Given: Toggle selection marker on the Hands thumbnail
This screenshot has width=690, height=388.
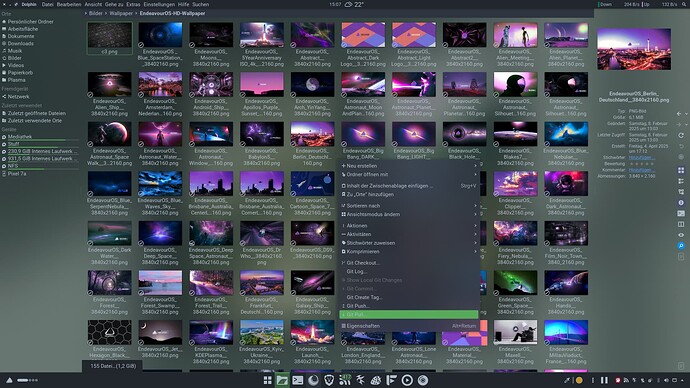Looking at the screenshot, I should point(547,293).
